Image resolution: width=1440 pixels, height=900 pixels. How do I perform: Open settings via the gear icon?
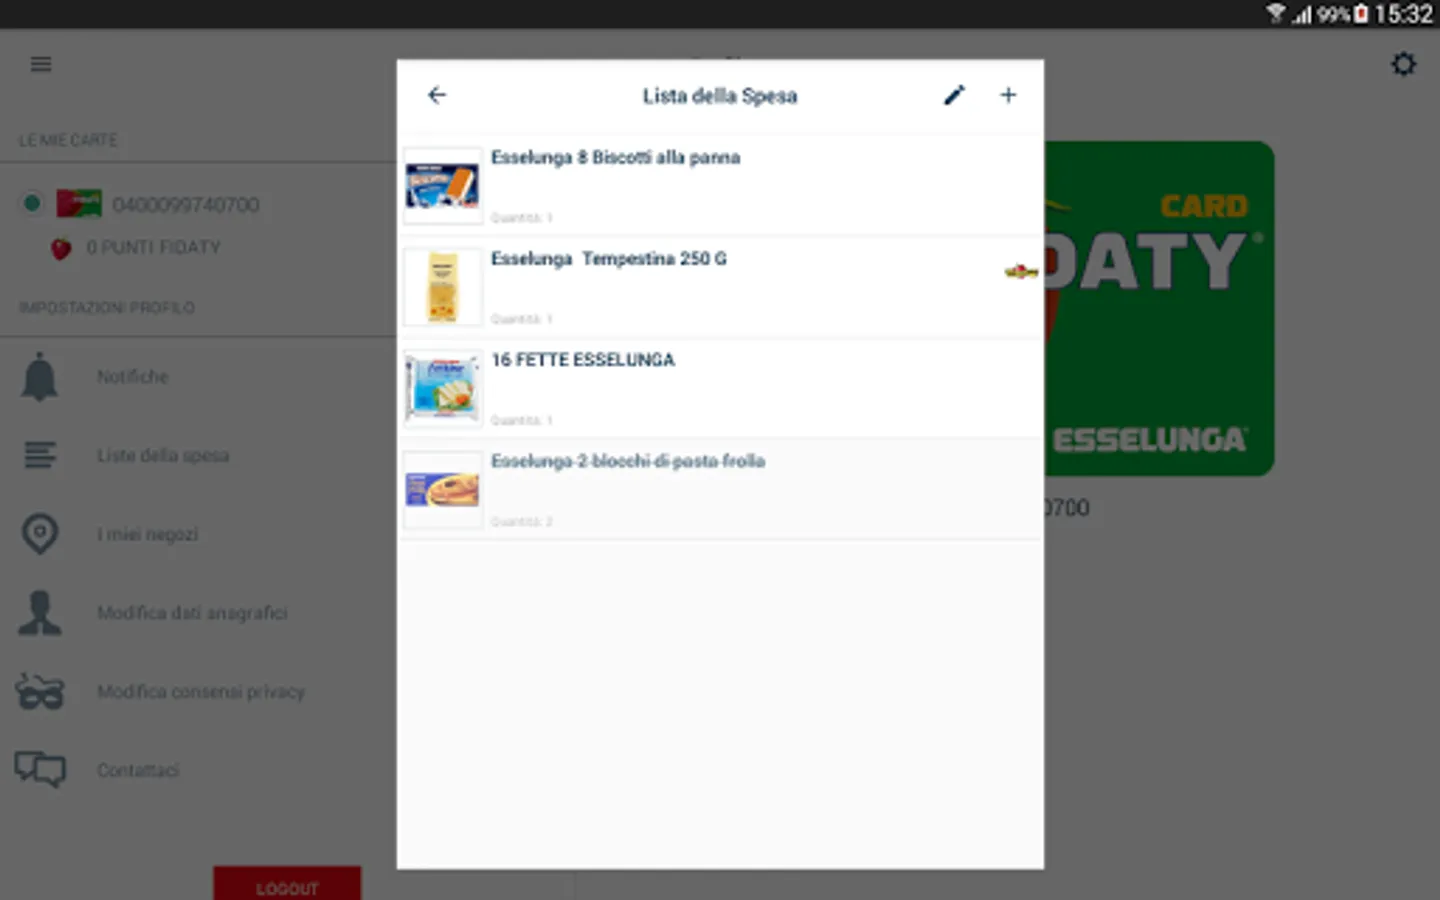click(x=1404, y=64)
